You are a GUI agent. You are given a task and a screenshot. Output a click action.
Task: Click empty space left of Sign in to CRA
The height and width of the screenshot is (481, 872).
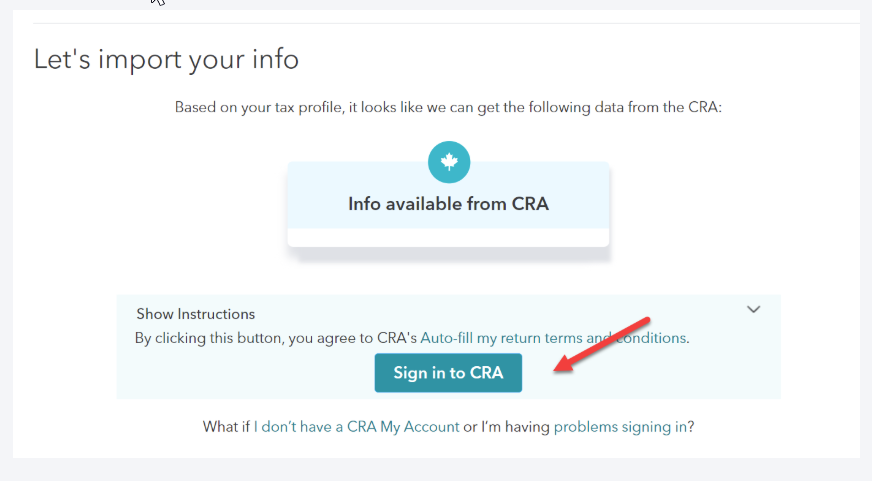[250, 373]
